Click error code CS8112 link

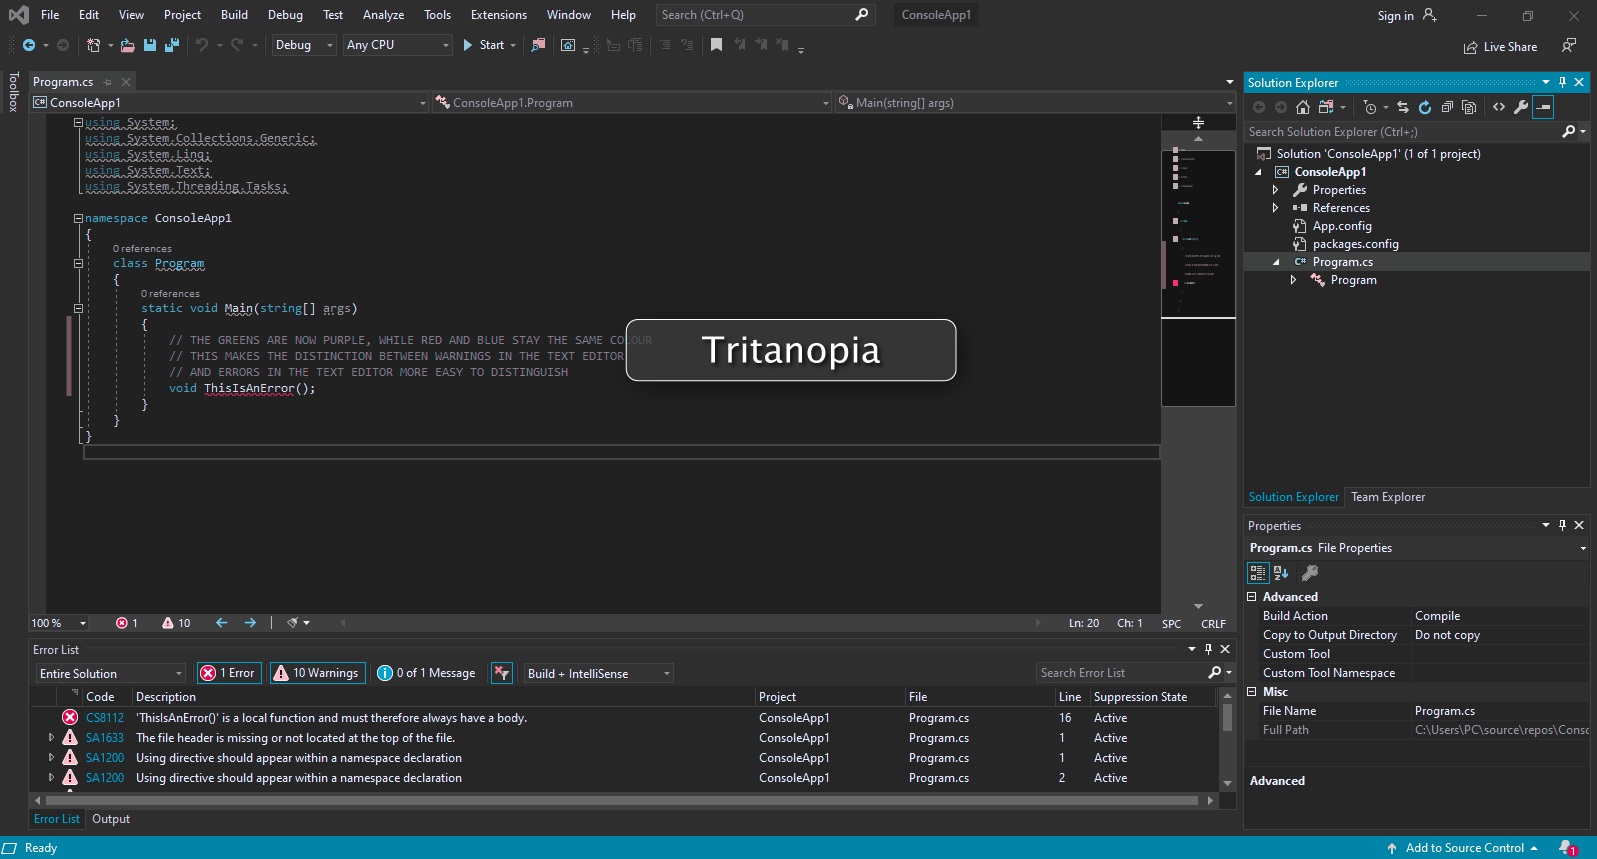pyautogui.click(x=105, y=718)
